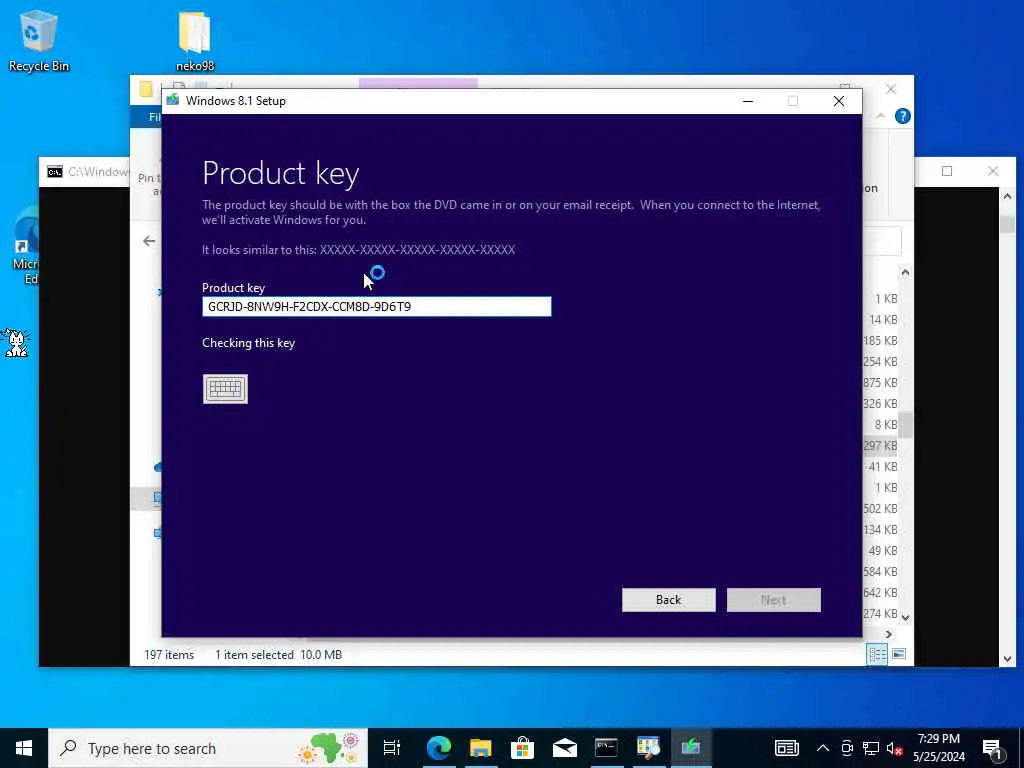Close the File Explorer window
This screenshot has width=1024, height=768.
pyautogui.click(x=891, y=89)
